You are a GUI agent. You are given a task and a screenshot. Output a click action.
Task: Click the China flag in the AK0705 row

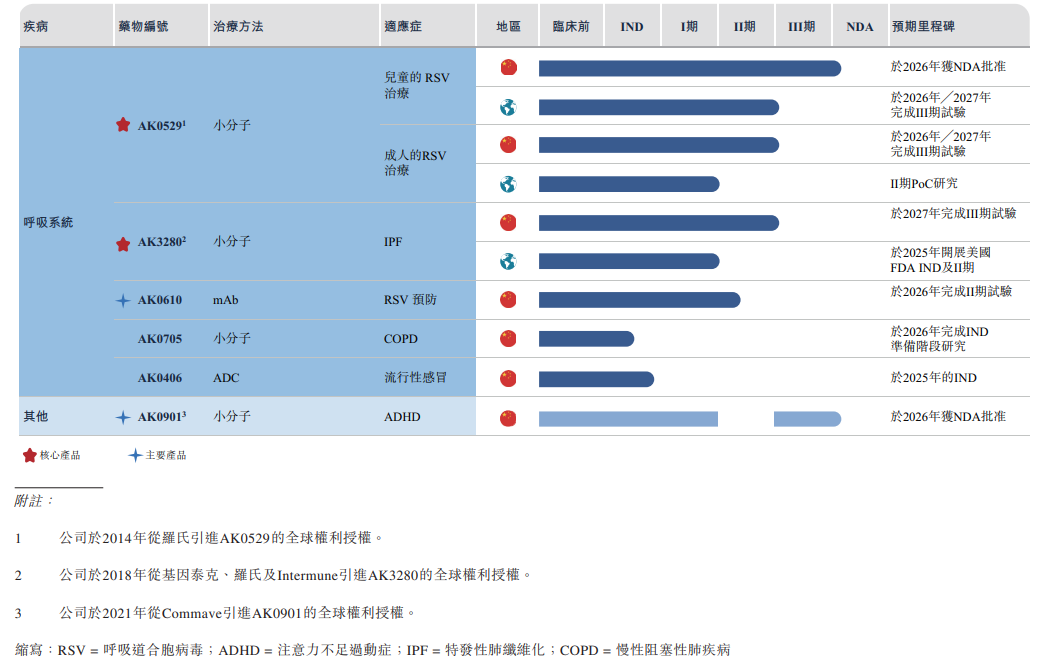pos(508,338)
